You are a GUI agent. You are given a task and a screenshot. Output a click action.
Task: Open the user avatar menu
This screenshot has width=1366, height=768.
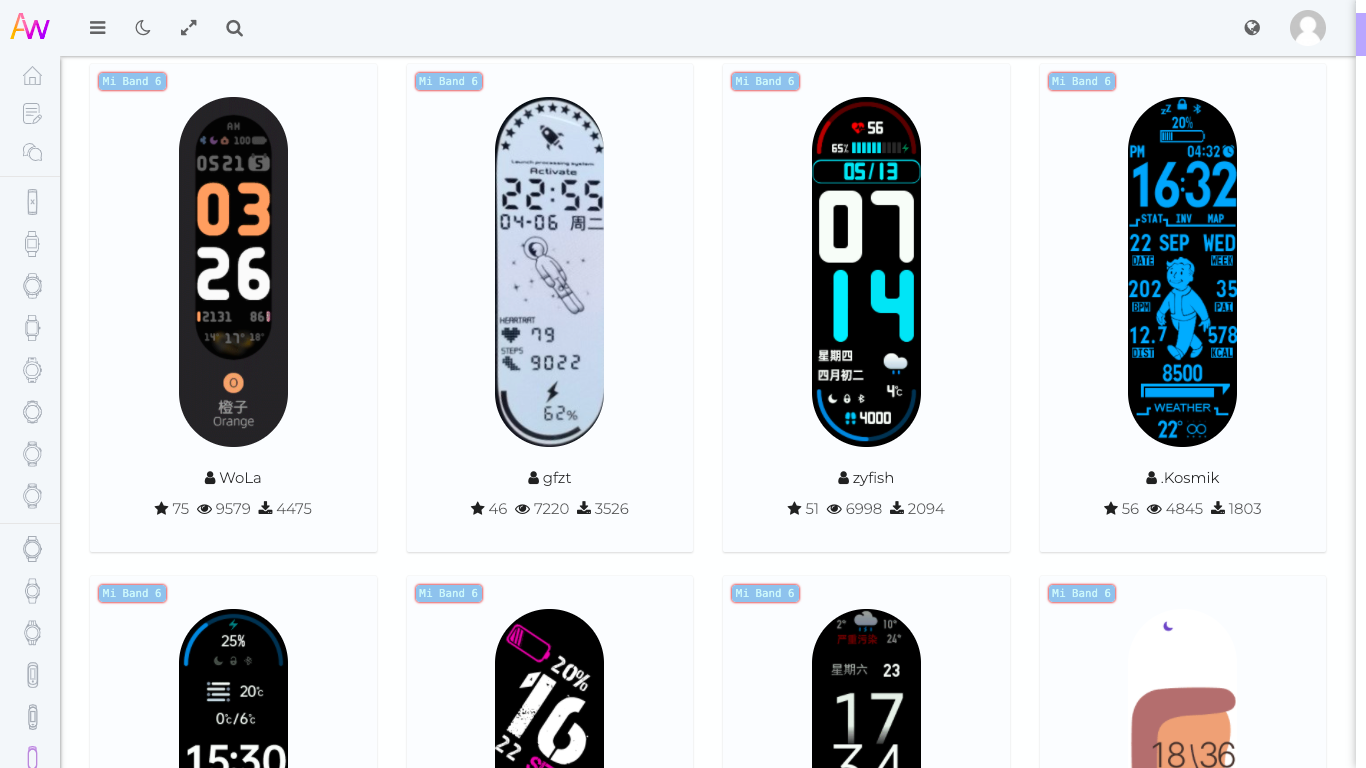(x=1308, y=28)
